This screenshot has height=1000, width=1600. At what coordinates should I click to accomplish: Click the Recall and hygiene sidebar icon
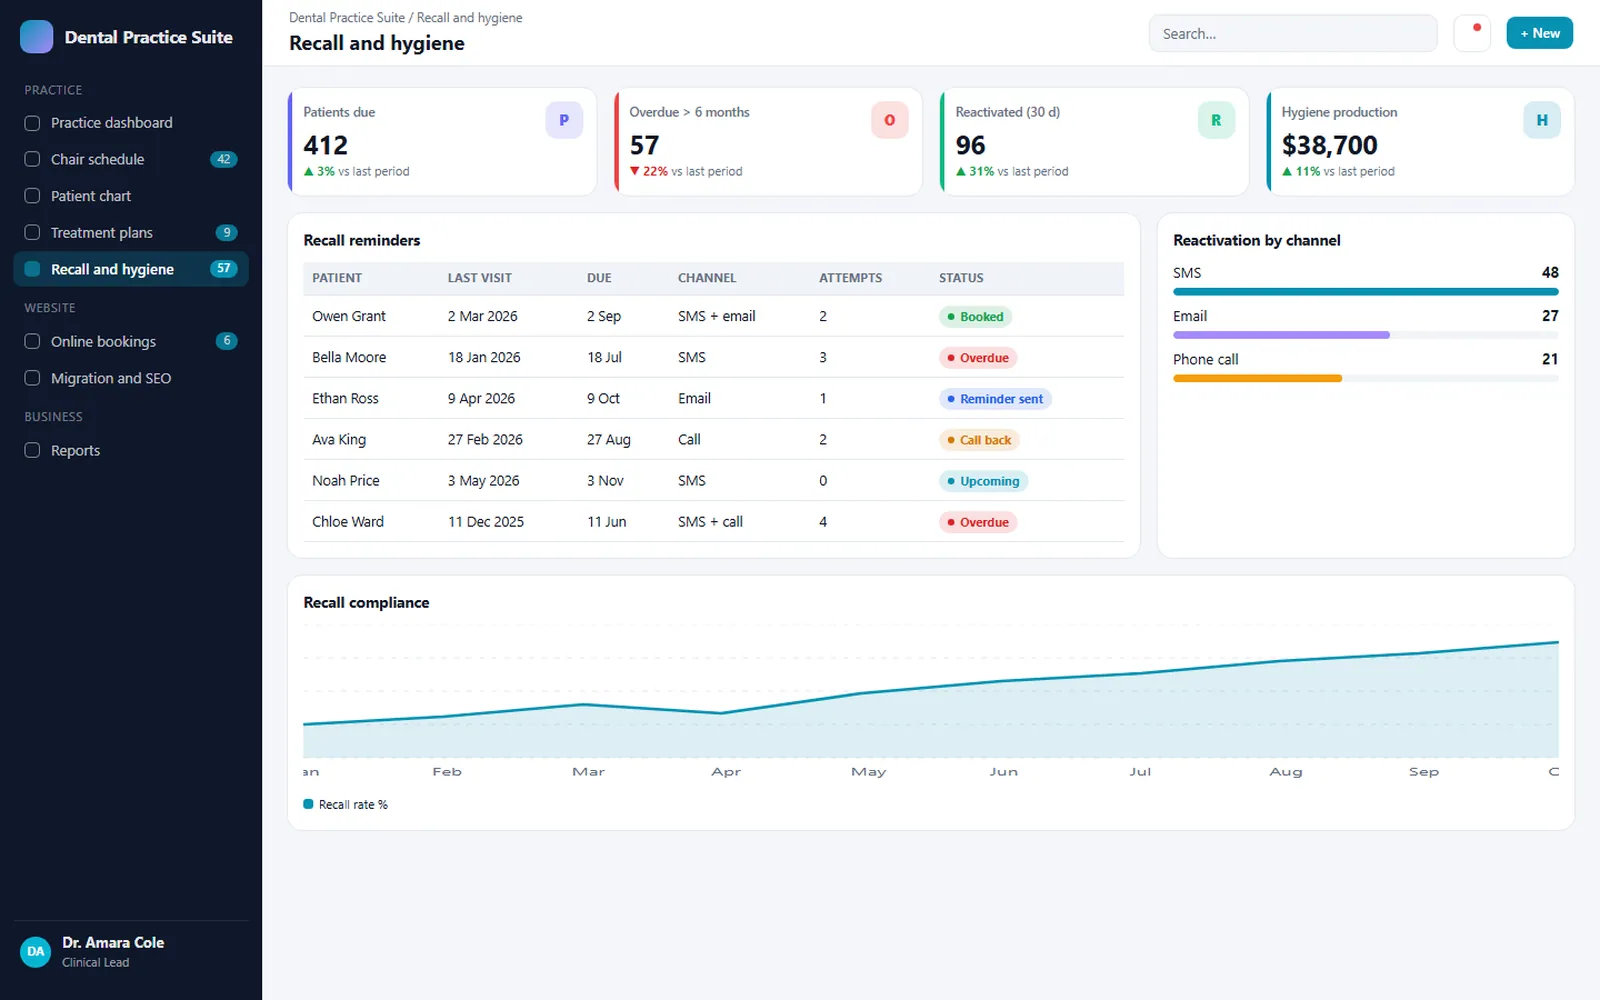32,269
